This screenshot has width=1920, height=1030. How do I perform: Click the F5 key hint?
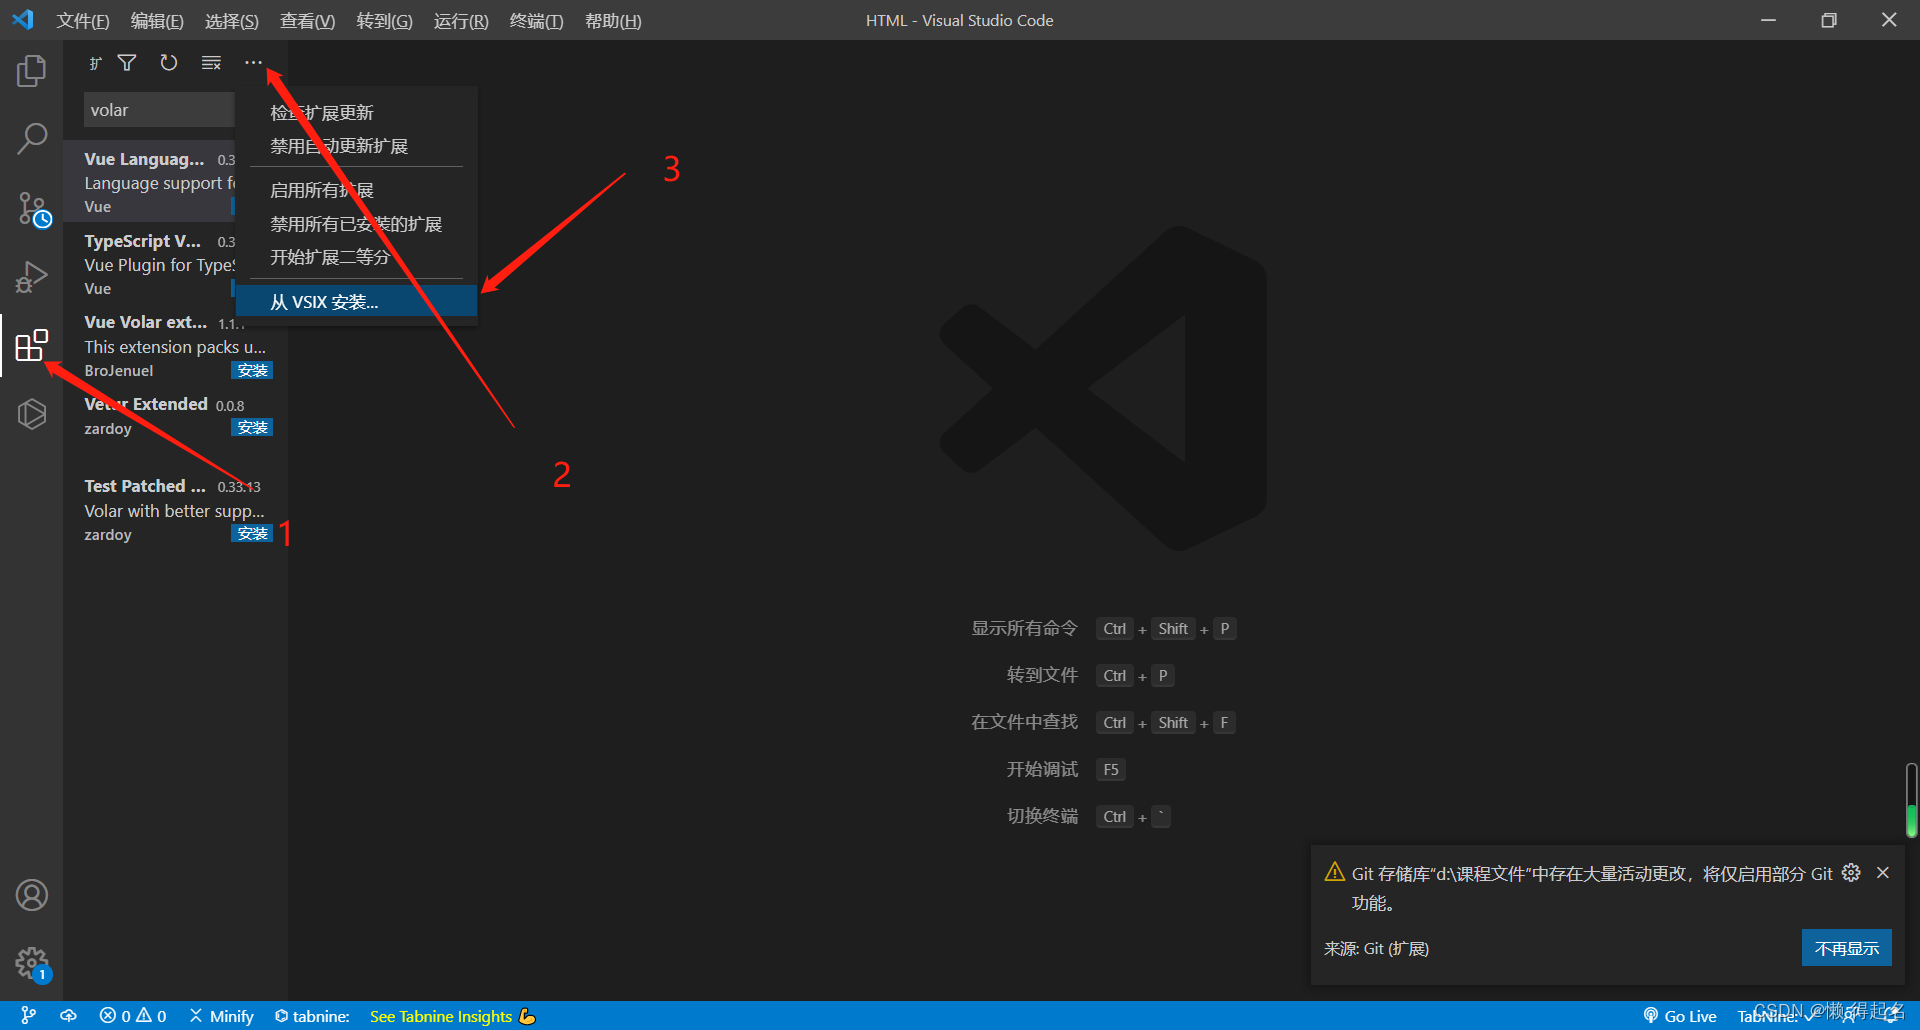pyautogui.click(x=1111, y=769)
